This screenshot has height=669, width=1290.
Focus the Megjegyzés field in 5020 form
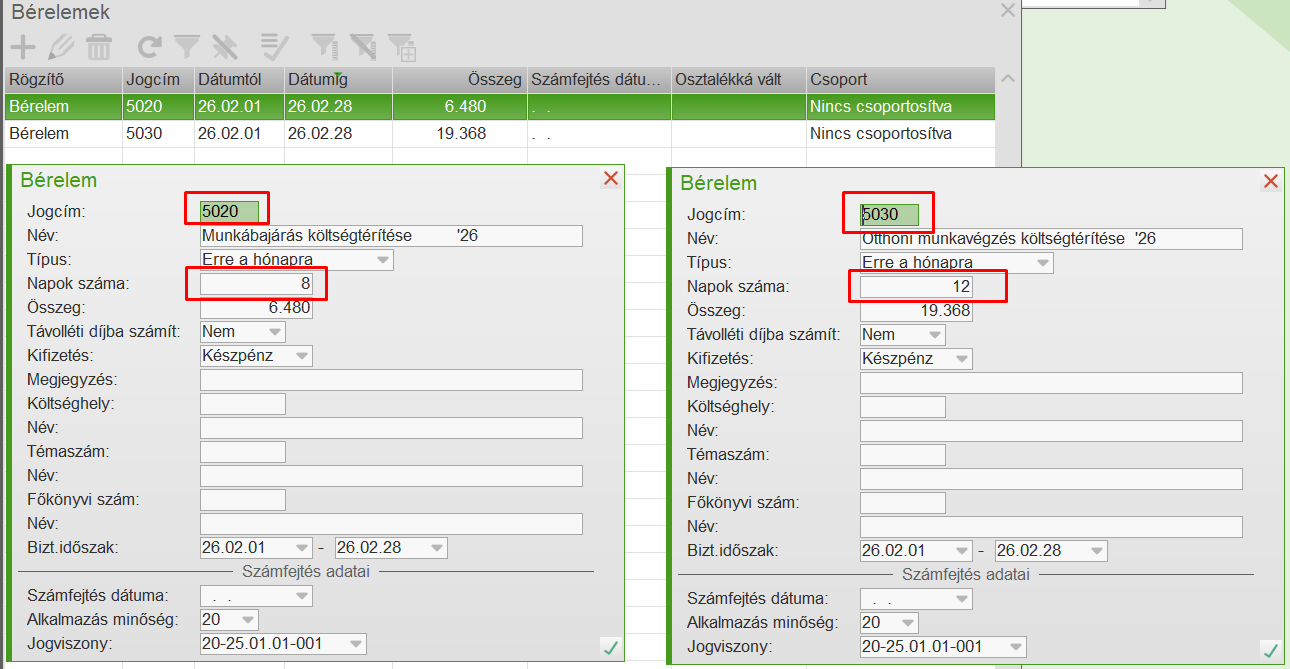point(391,380)
